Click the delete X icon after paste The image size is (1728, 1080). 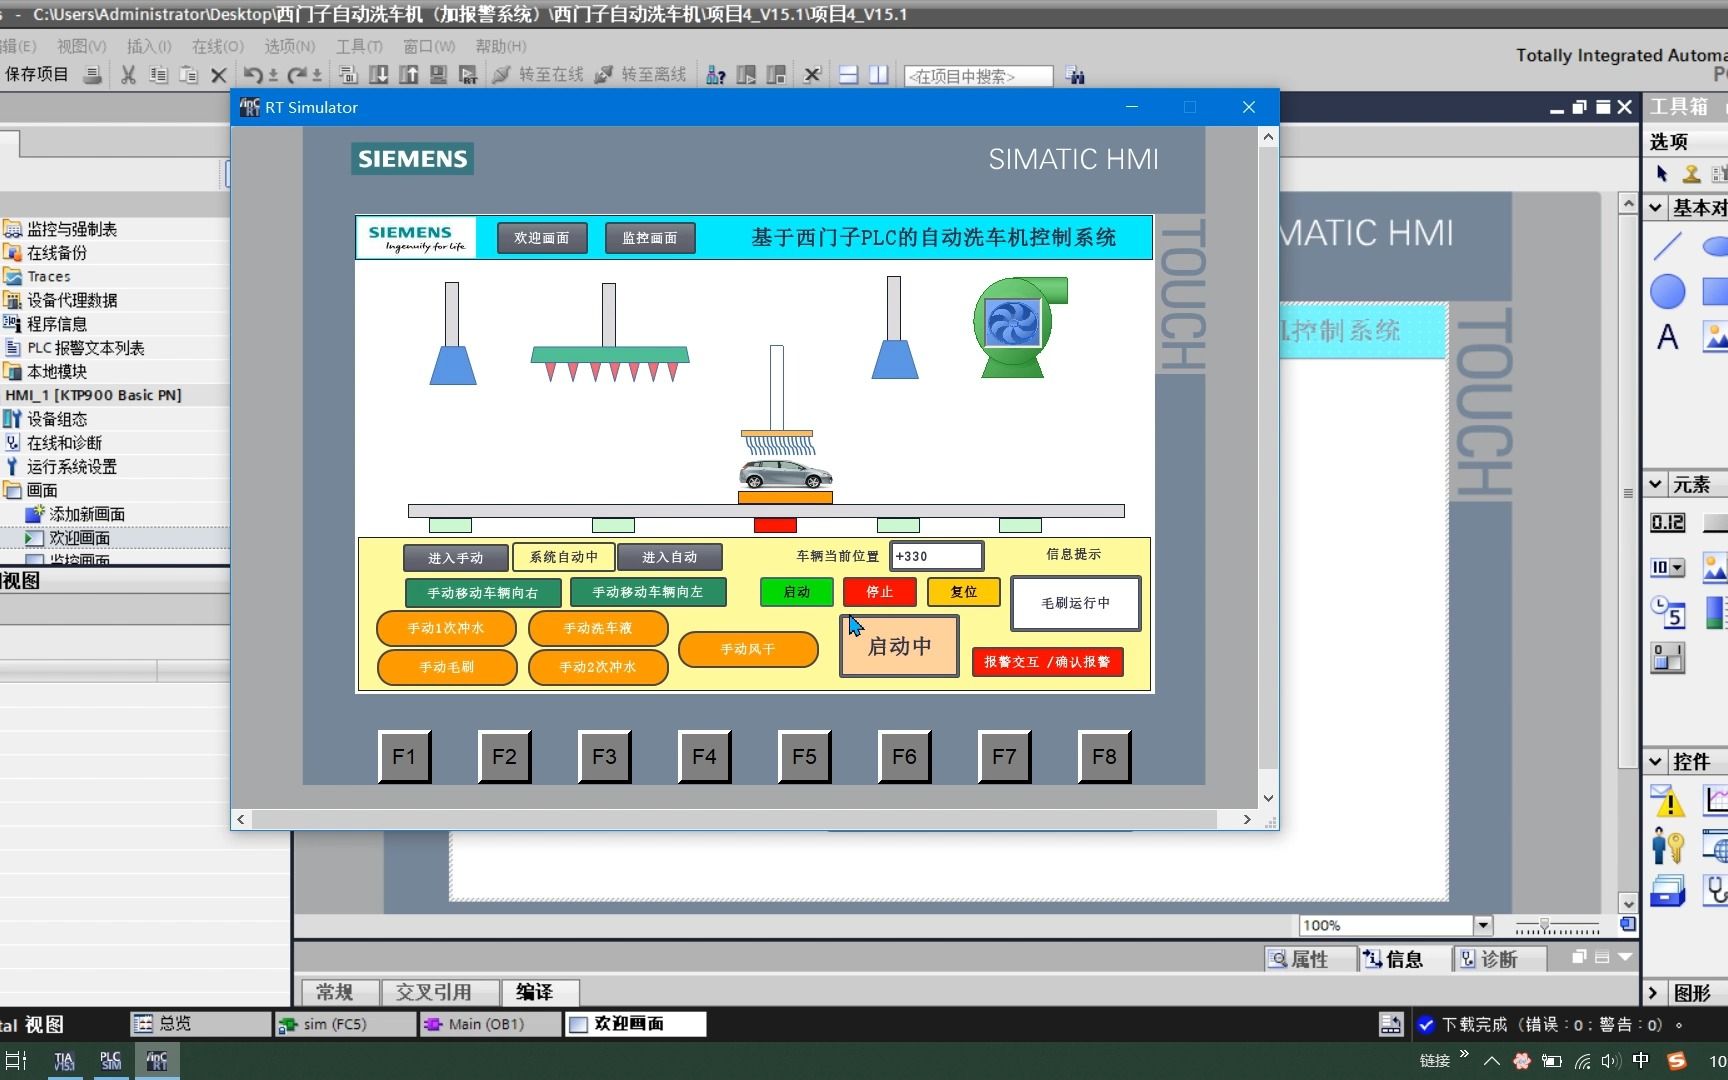[219, 75]
